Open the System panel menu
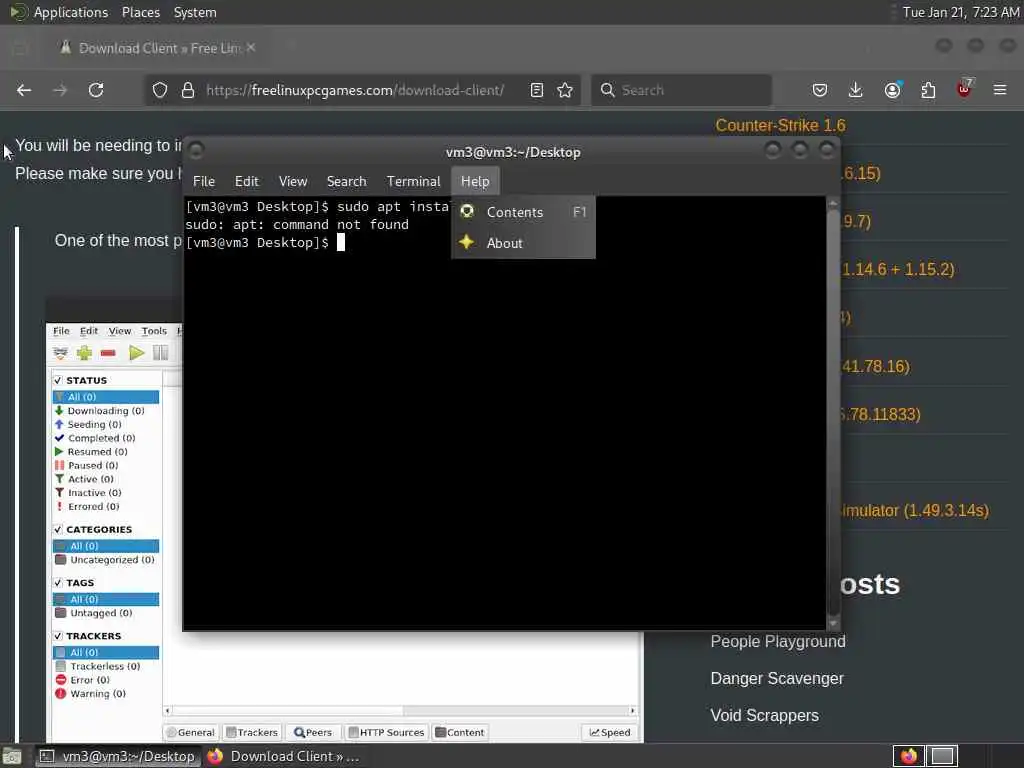Screen dimensions: 1024x768 click(195, 12)
